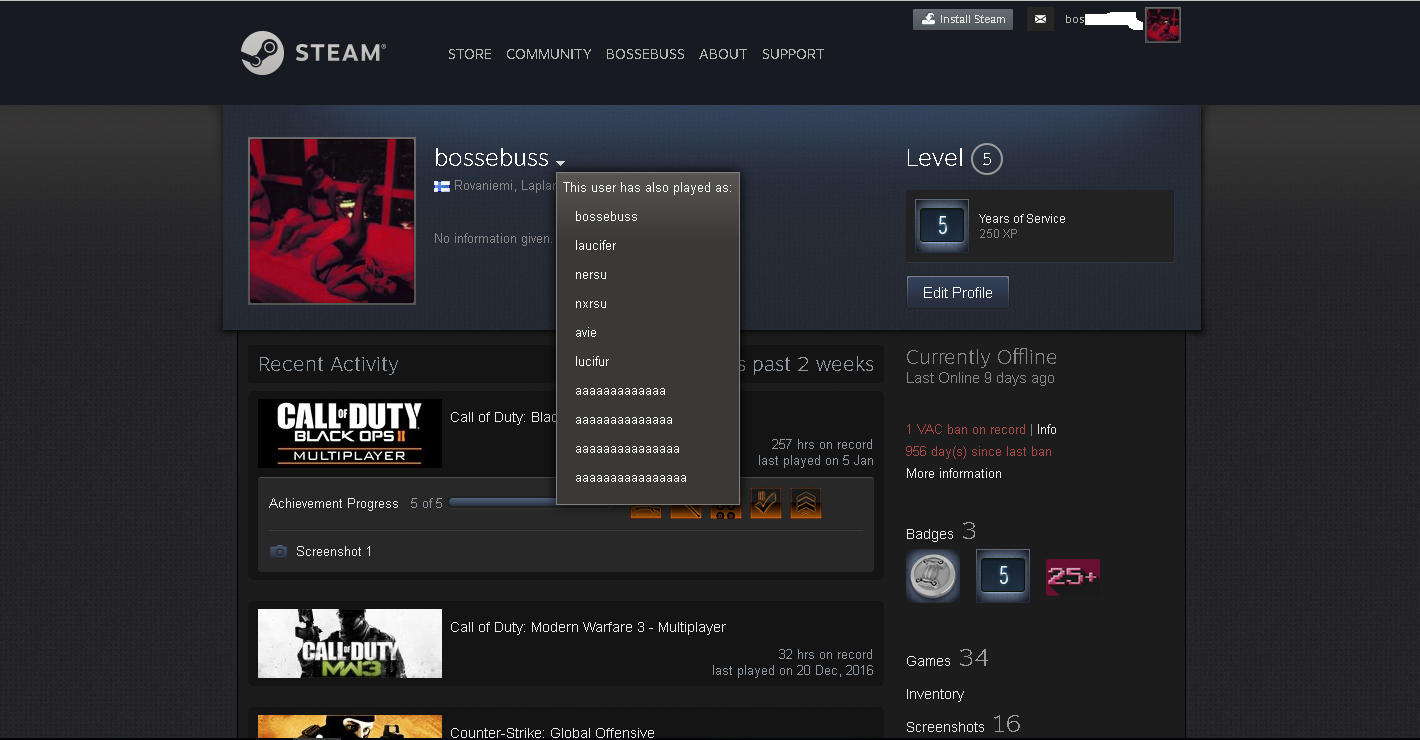Open the VAC ban Info link

pyautogui.click(x=1047, y=430)
